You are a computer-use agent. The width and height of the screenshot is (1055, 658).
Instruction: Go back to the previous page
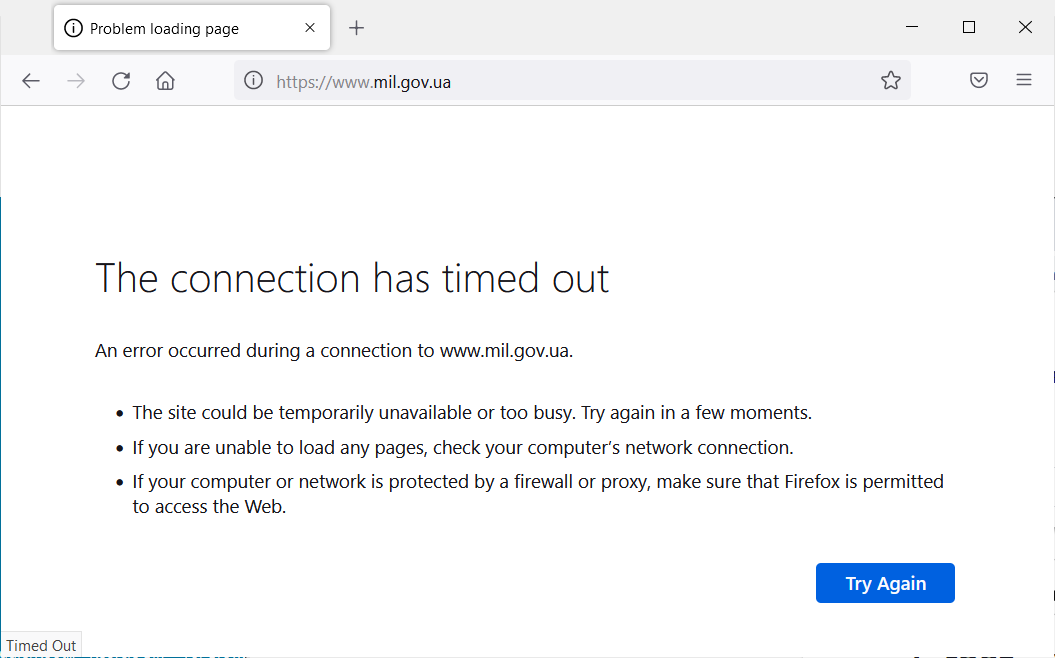(x=31, y=81)
